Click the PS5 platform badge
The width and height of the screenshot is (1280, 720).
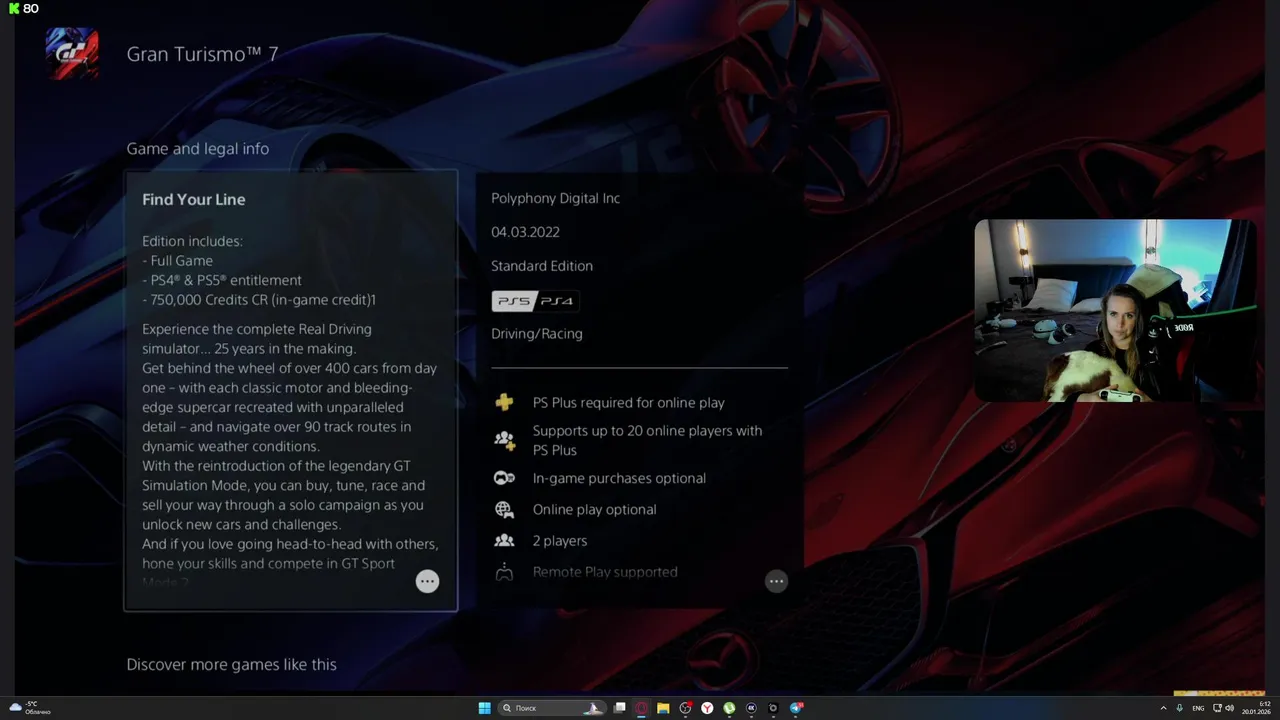[514, 300]
